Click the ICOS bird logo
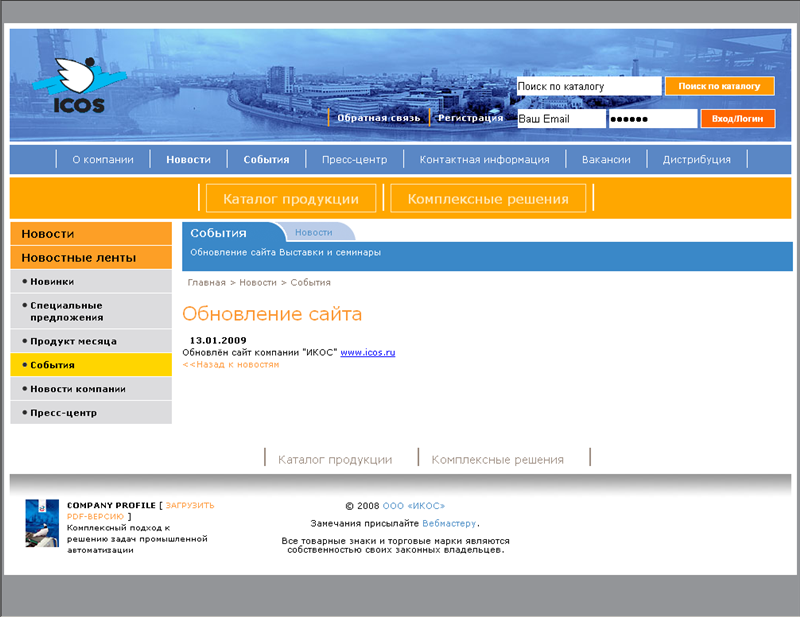Image resolution: width=800 pixels, height=617 pixels. (x=78, y=88)
